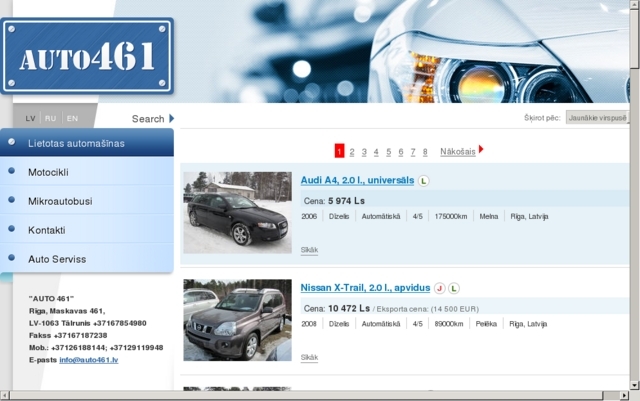Go to page 5 of listings
640x401 pixels.
(x=389, y=152)
